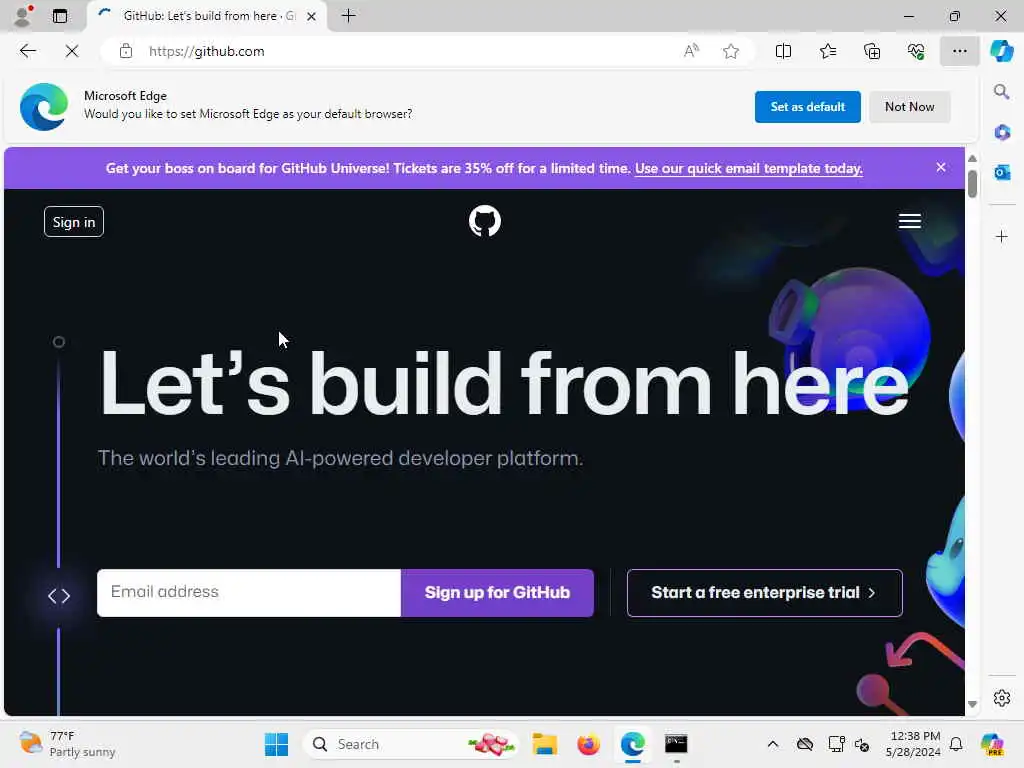Image resolution: width=1024 pixels, height=768 pixels.
Task: Open Collections panel
Action: (872, 51)
